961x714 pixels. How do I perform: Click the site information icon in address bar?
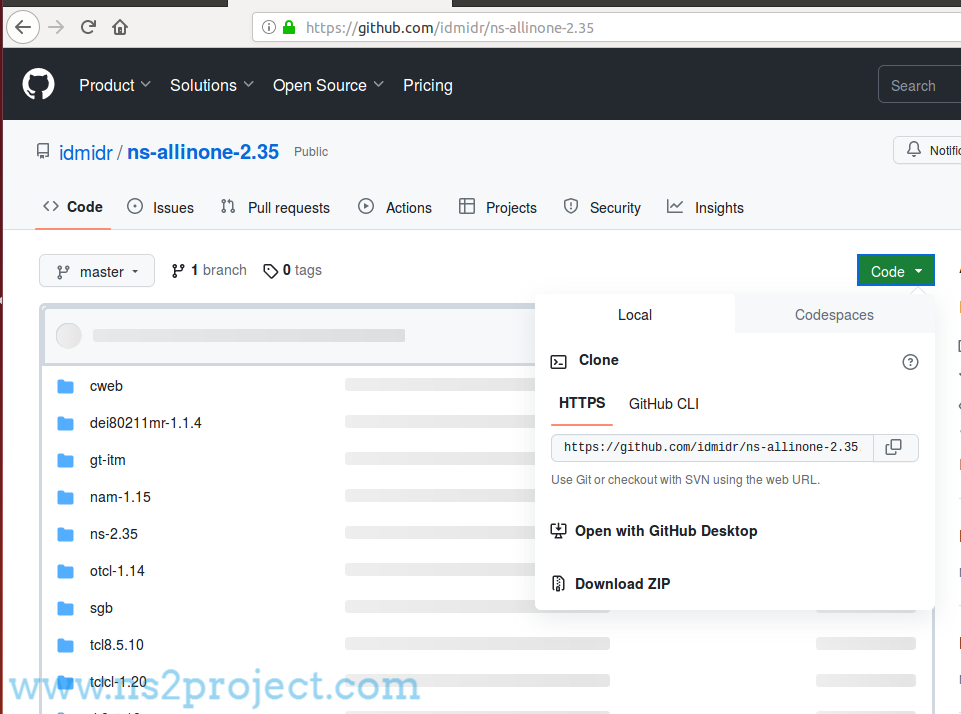[x=268, y=28]
